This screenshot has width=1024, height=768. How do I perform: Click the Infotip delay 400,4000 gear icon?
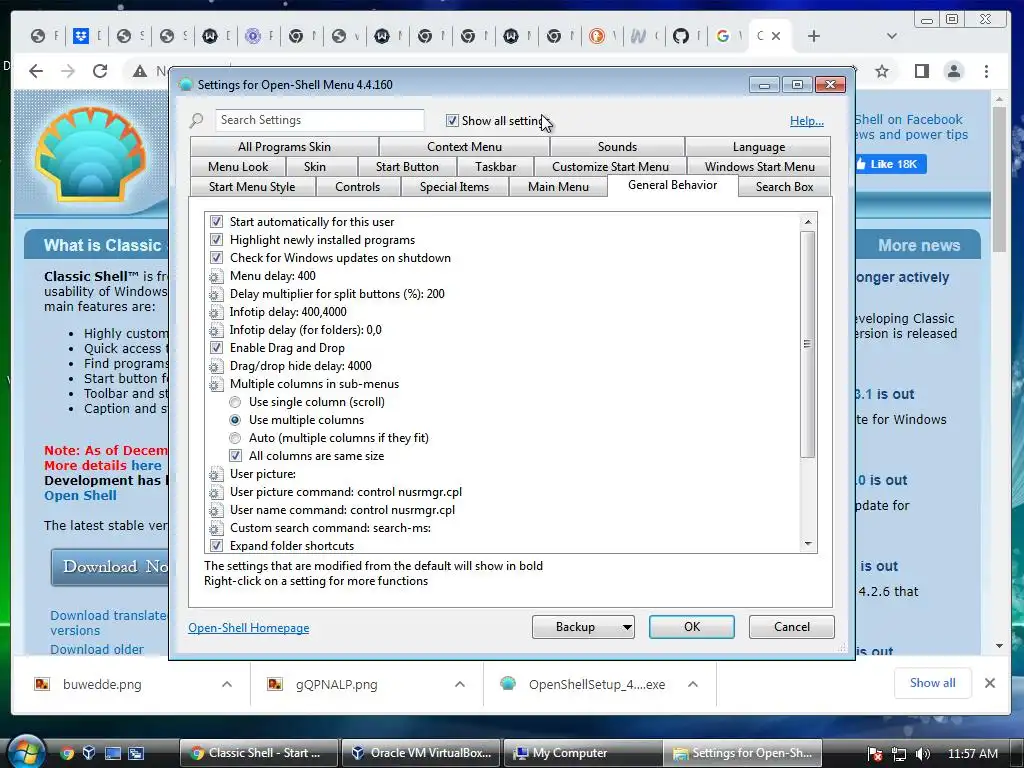tap(216, 312)
